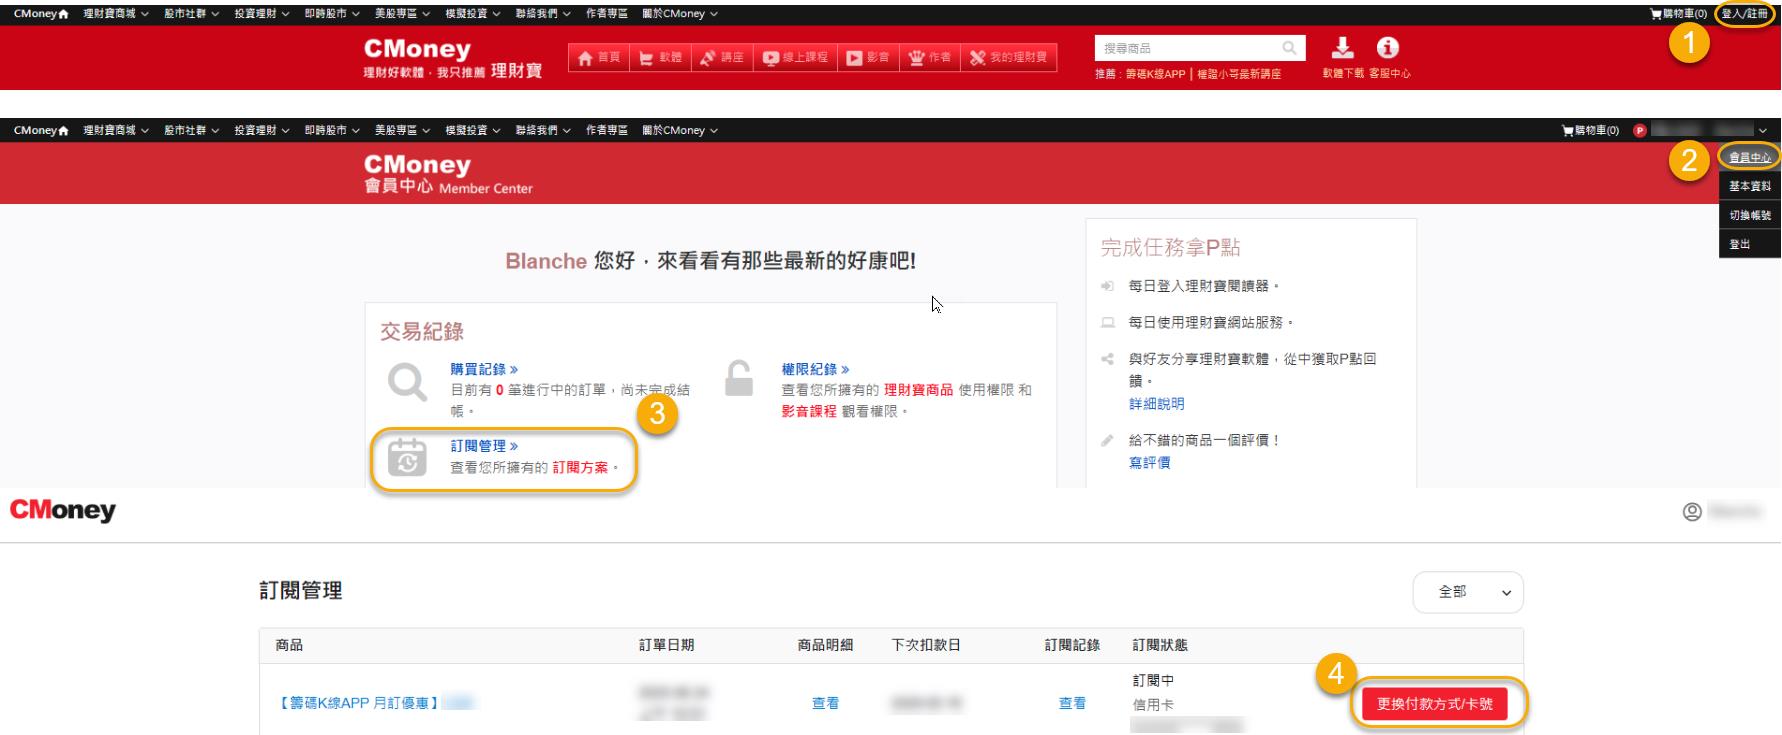Click the 線上課程 online course icon
Image resolution: width=1782 pixels, height=735 pixels.
[770, 58]
